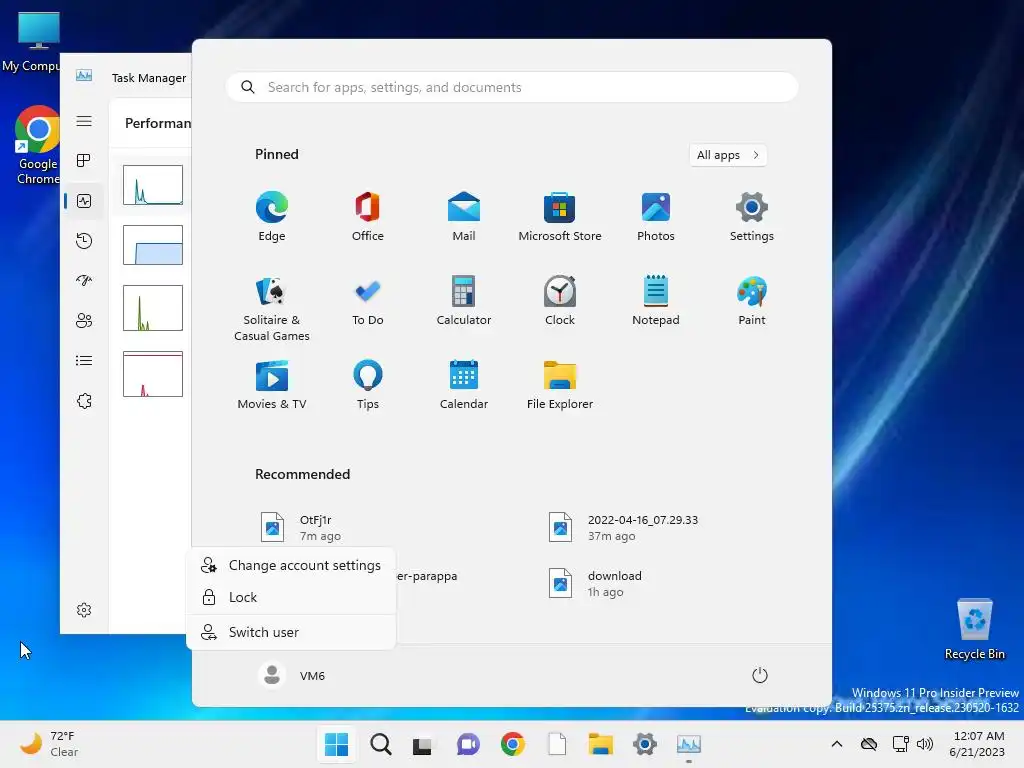The image size is (1024, 768).
Task: Open the taskbar blank document icon
Action: [x=557, y=744]
